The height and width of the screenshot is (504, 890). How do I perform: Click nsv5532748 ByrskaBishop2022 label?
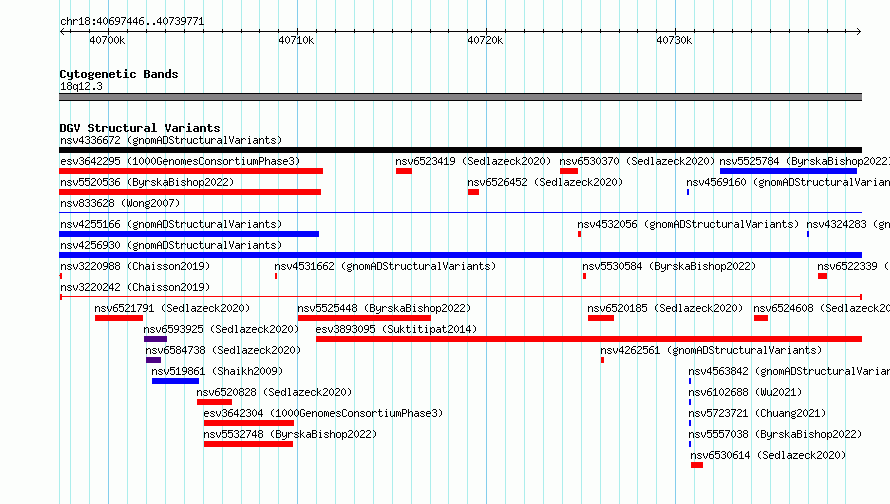(x=290, y=434)
